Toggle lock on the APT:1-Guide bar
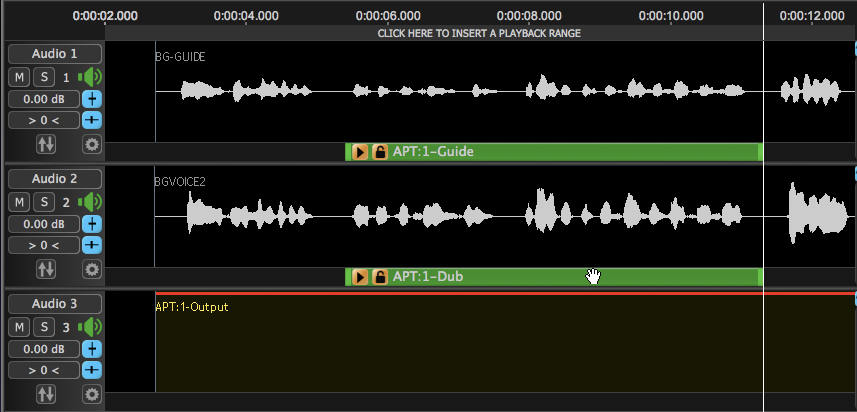The height and width of the screenshot is (412, 857). tap(380, 152)
